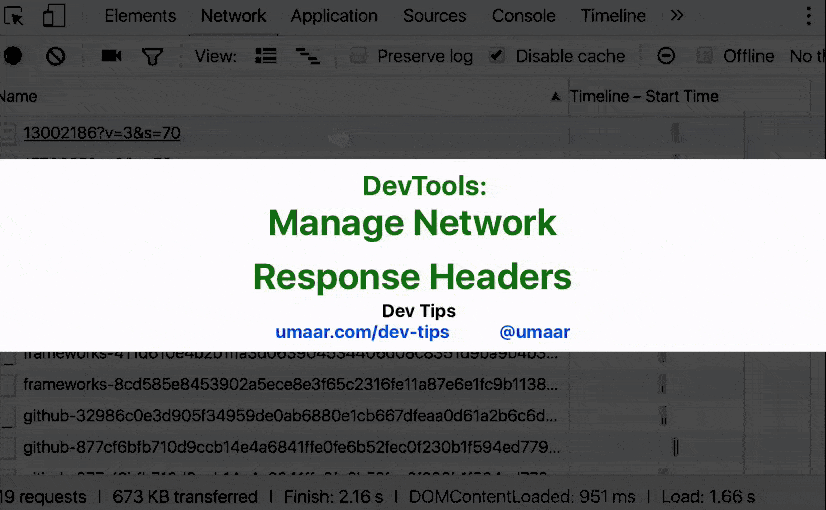Image resolution: width=826 pixels, height=510 pixels.
Task: Show more tabs with the chevron
Action: tap(677, 16)
